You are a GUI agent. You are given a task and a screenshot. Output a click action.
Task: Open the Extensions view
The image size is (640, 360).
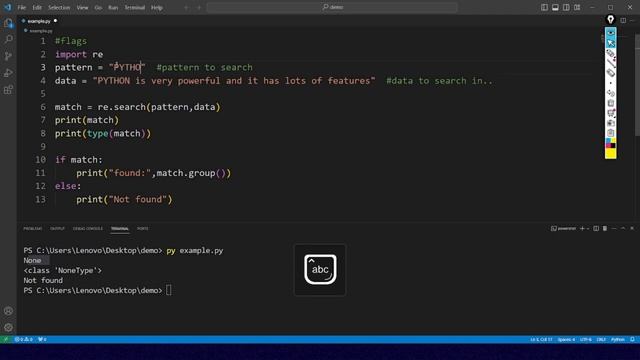[x=8, y=89]
